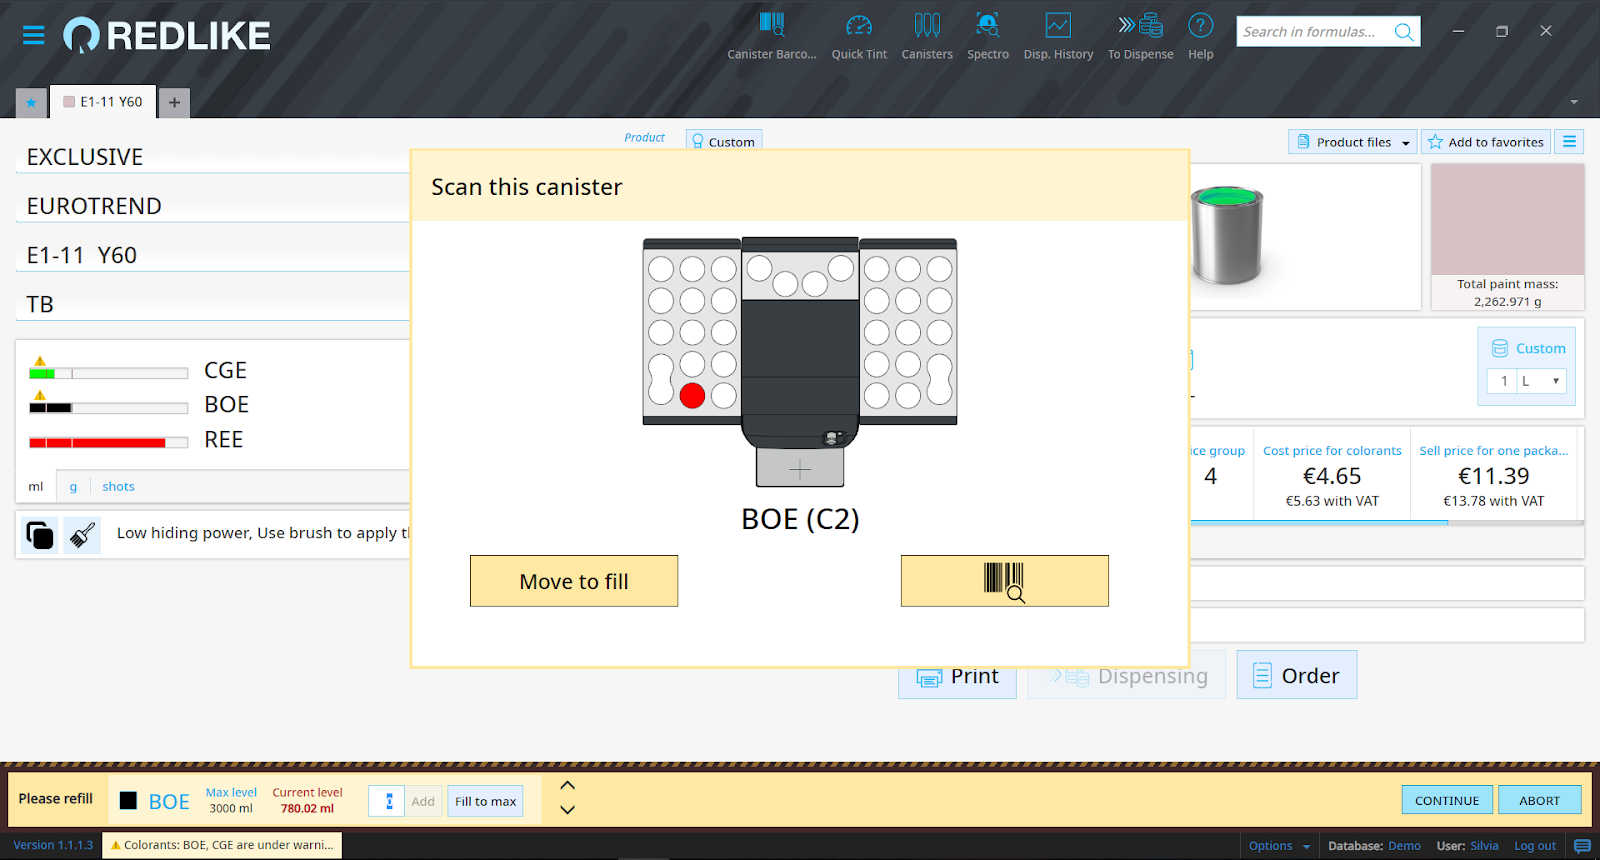Image resolution: width=1600 pixels, height=860 pixels.
Task: Click the paint can product image
Action: [1228, 236]
